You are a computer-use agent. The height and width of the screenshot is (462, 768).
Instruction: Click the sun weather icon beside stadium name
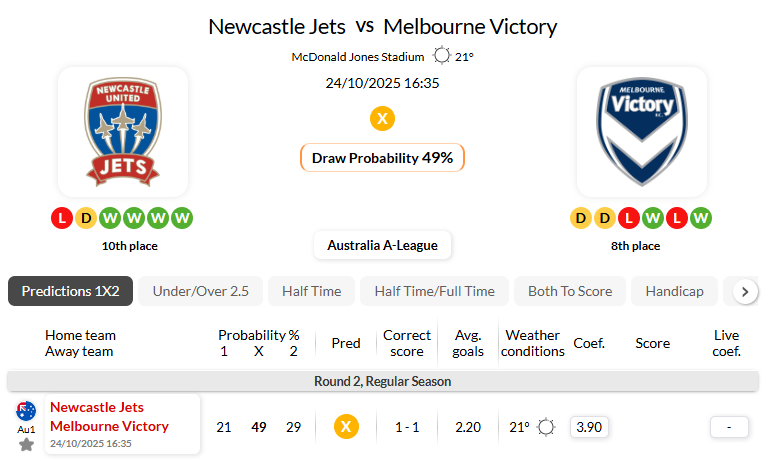441,57
